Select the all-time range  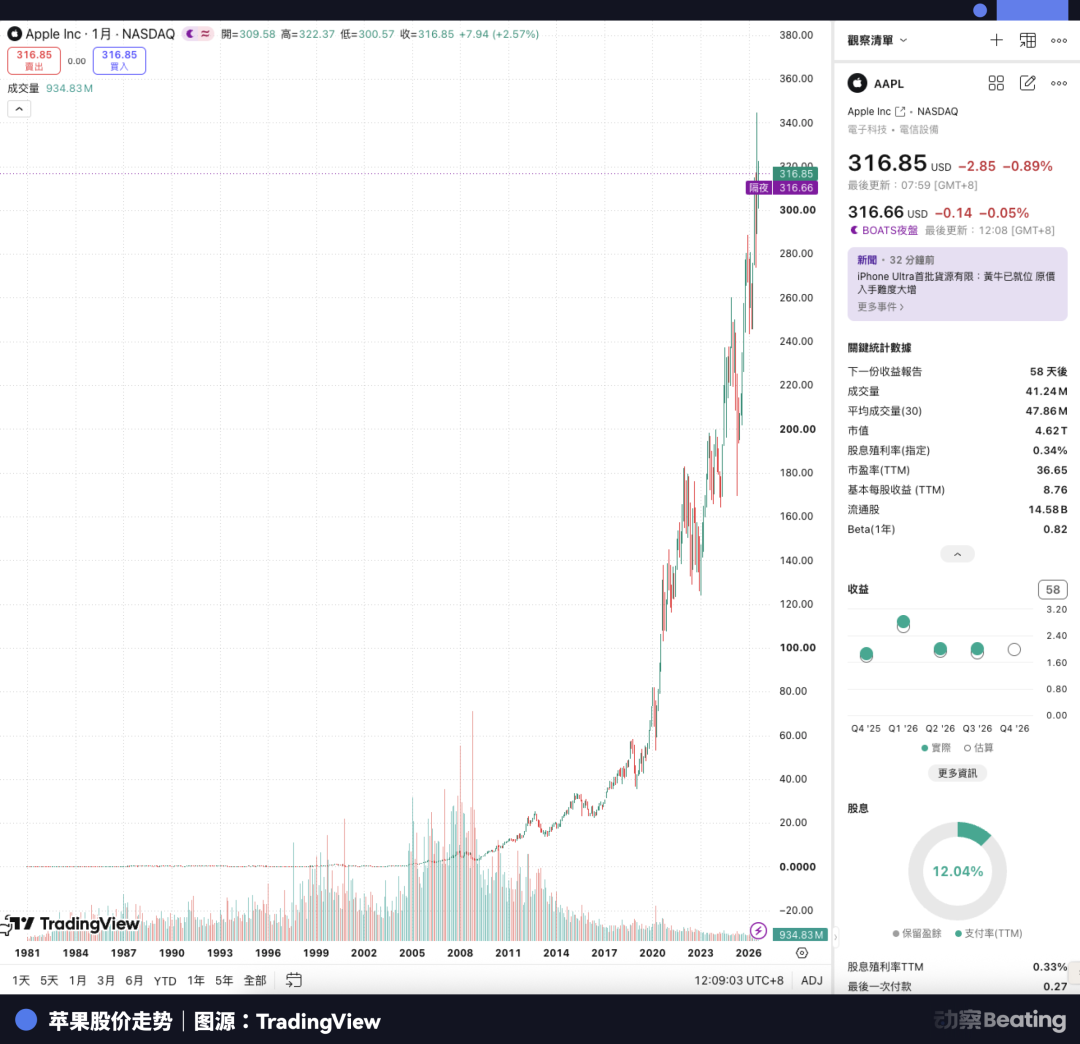[255, 980]
